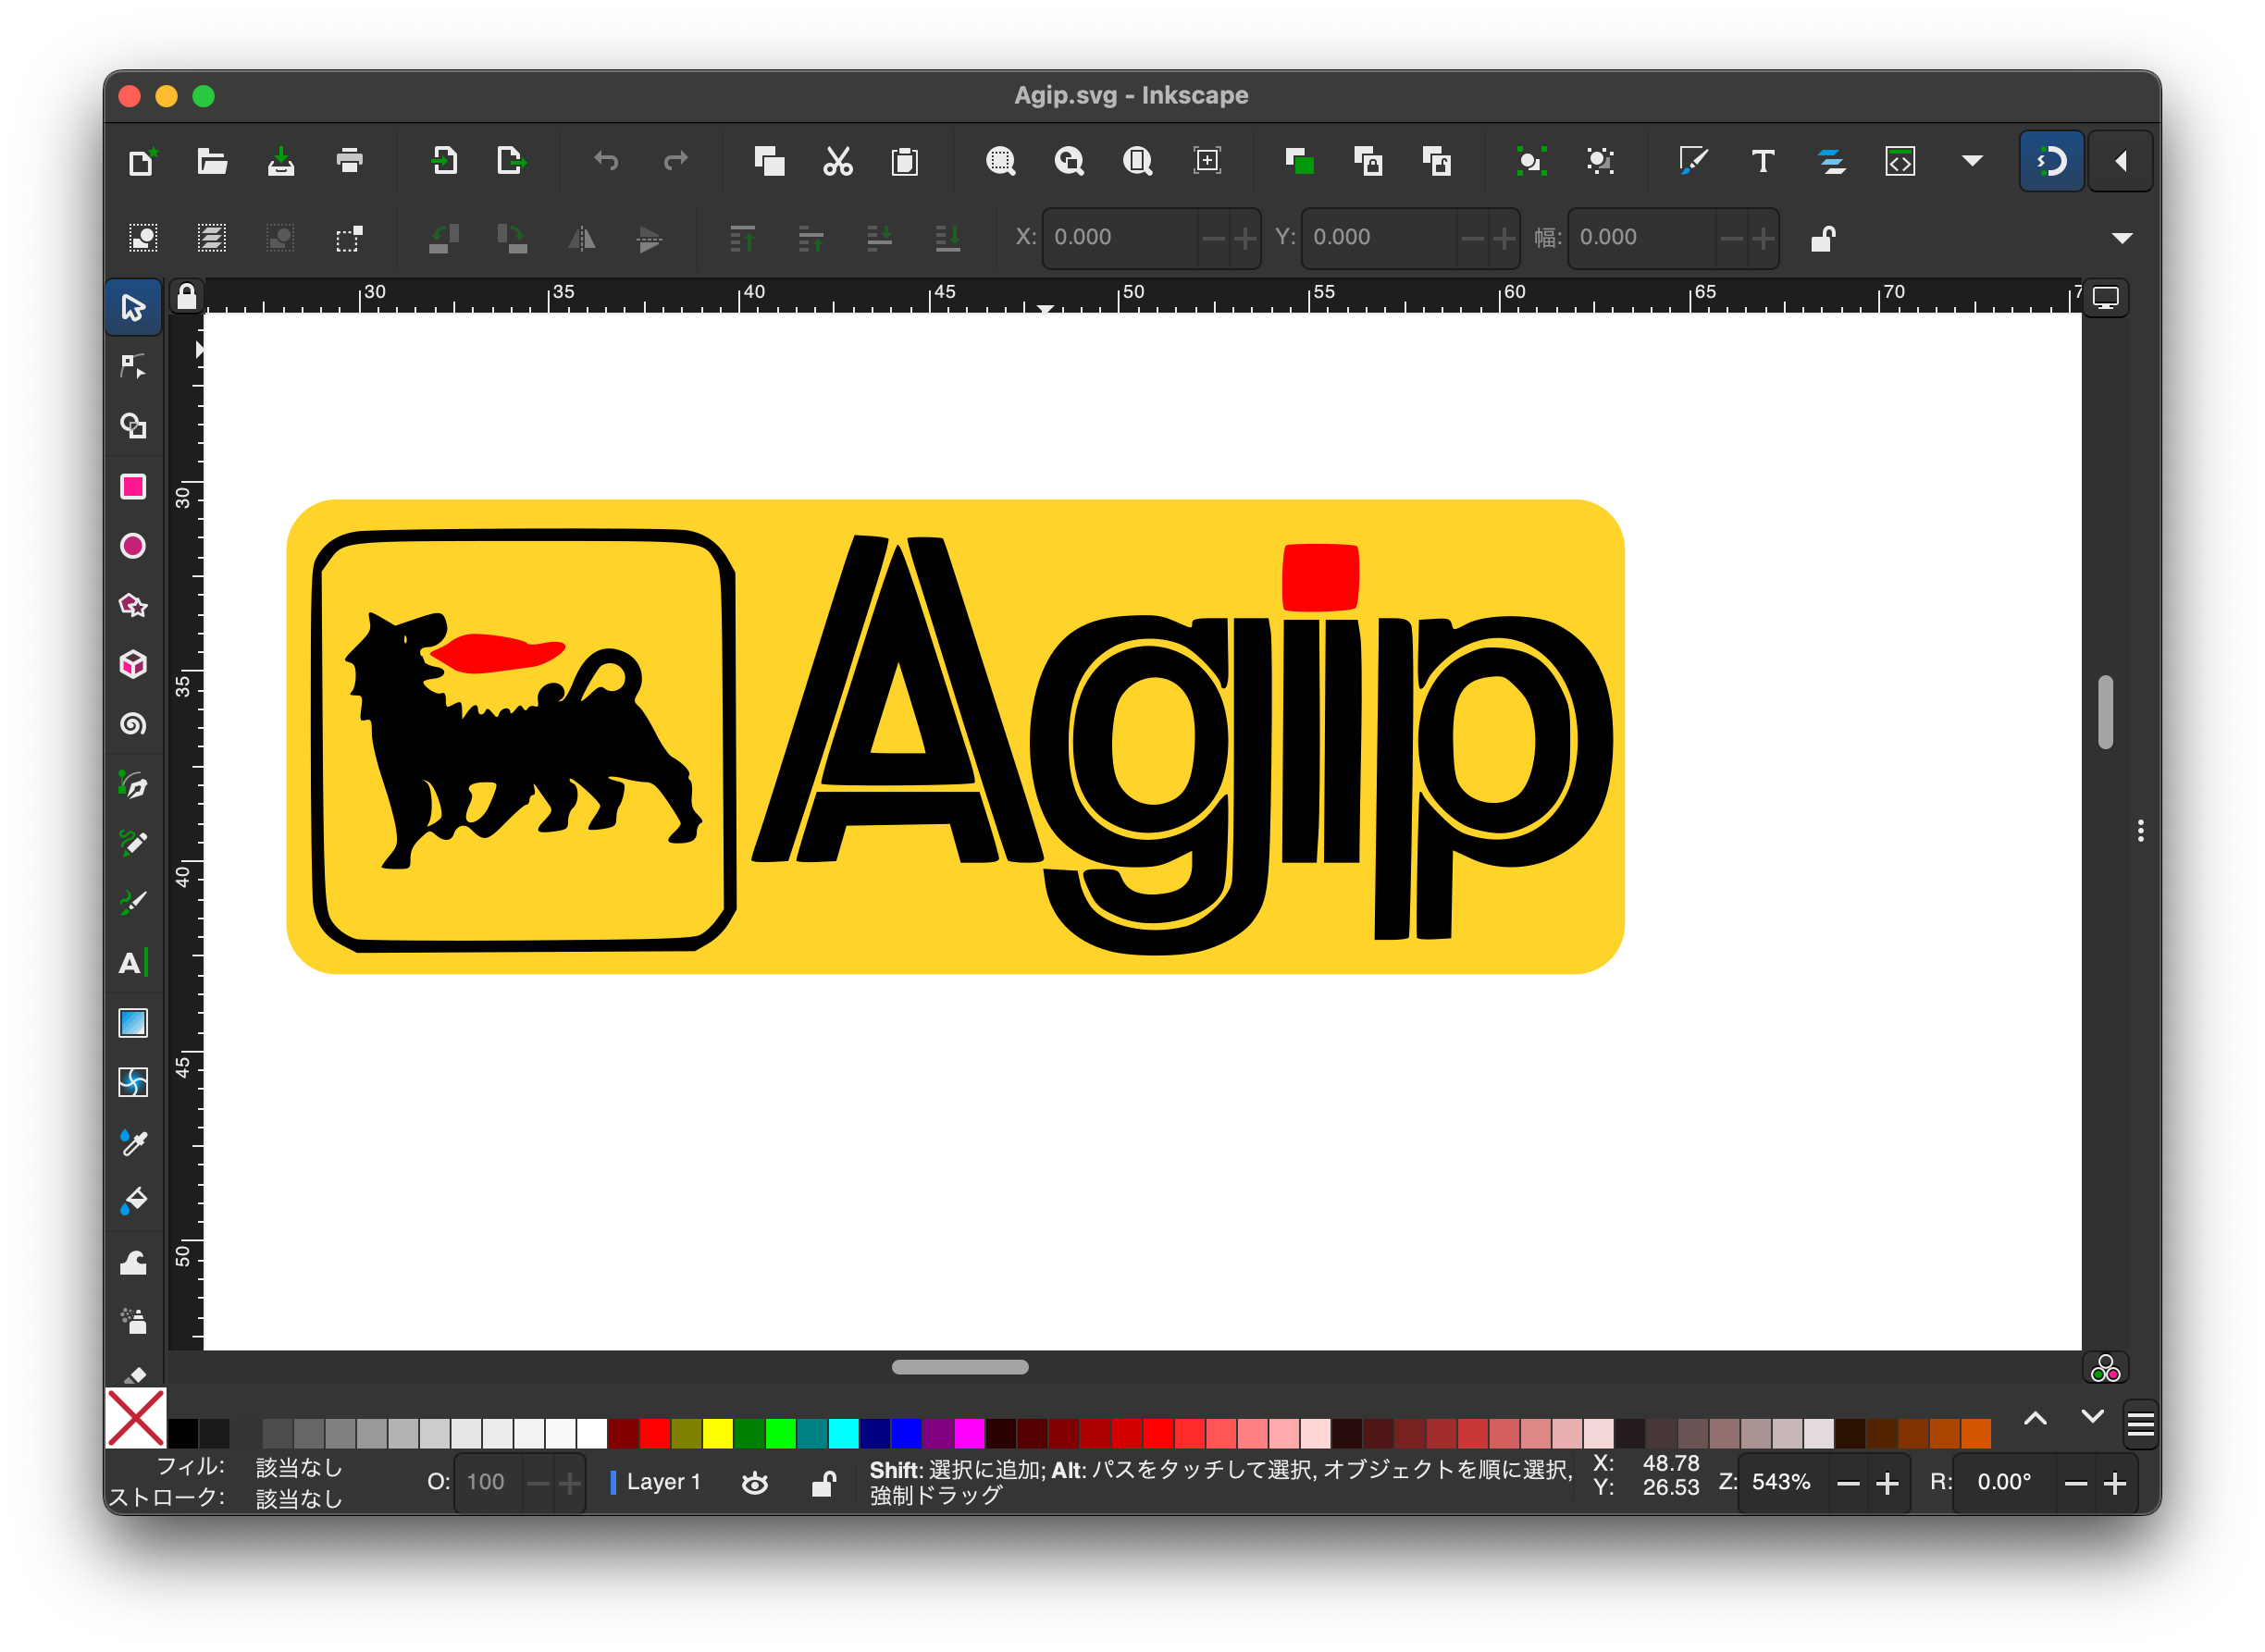Image resolution: width=2265 pixels, height=1652 pixels.
Task: Click the Save document icon
Action: tap(281, 161)
